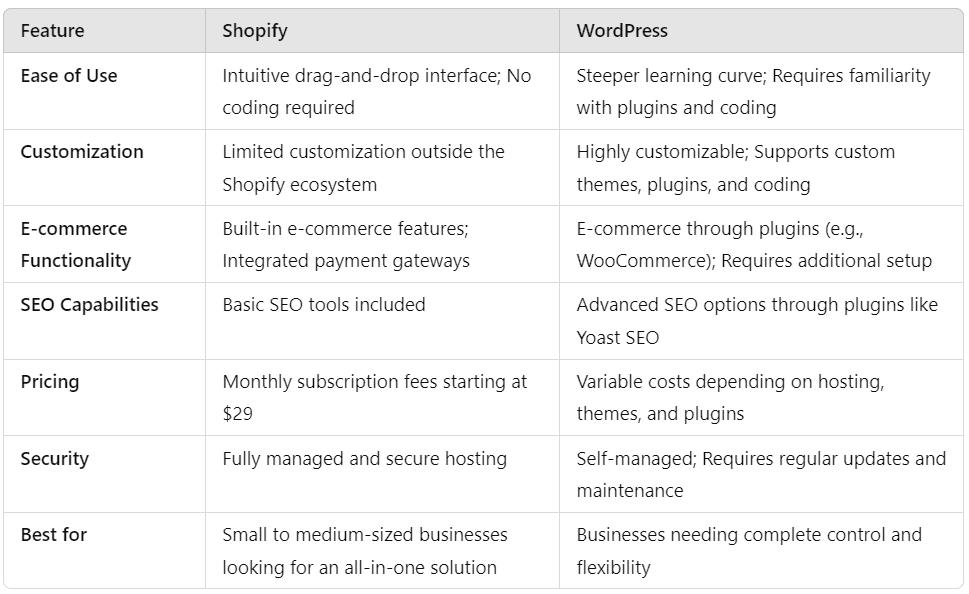
Task: Select the SEO Capabilities row label
Action: click(x=90, y=305)
